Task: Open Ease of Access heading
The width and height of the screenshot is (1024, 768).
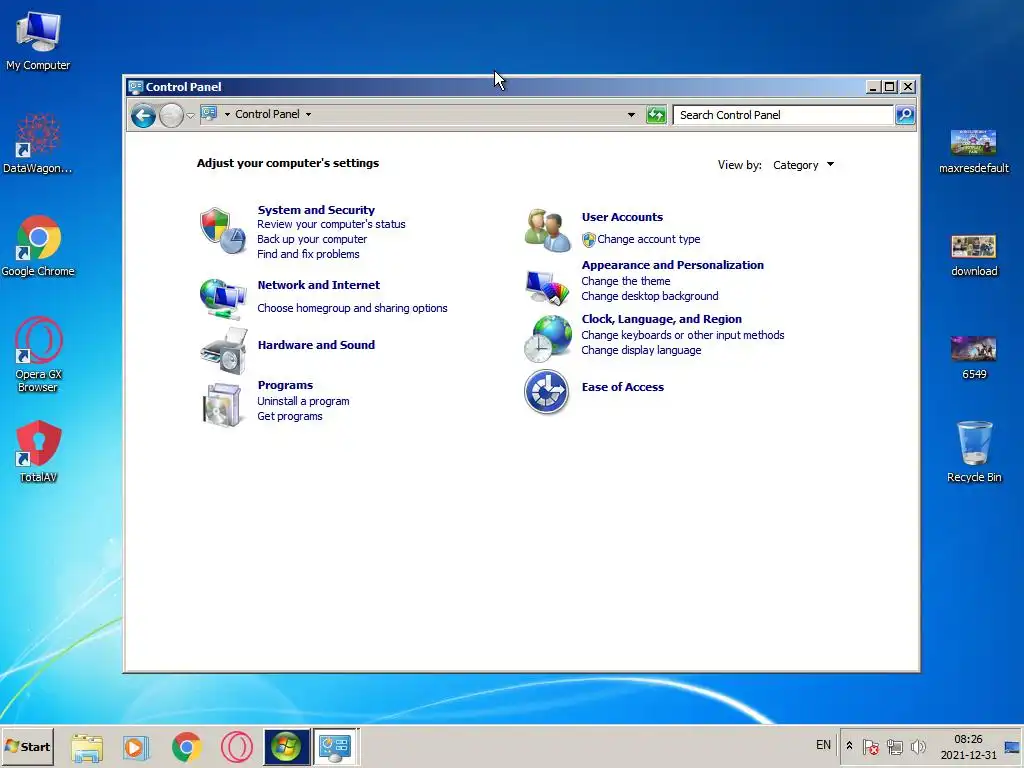Action: pyautogui.click(x=622, y=387)
